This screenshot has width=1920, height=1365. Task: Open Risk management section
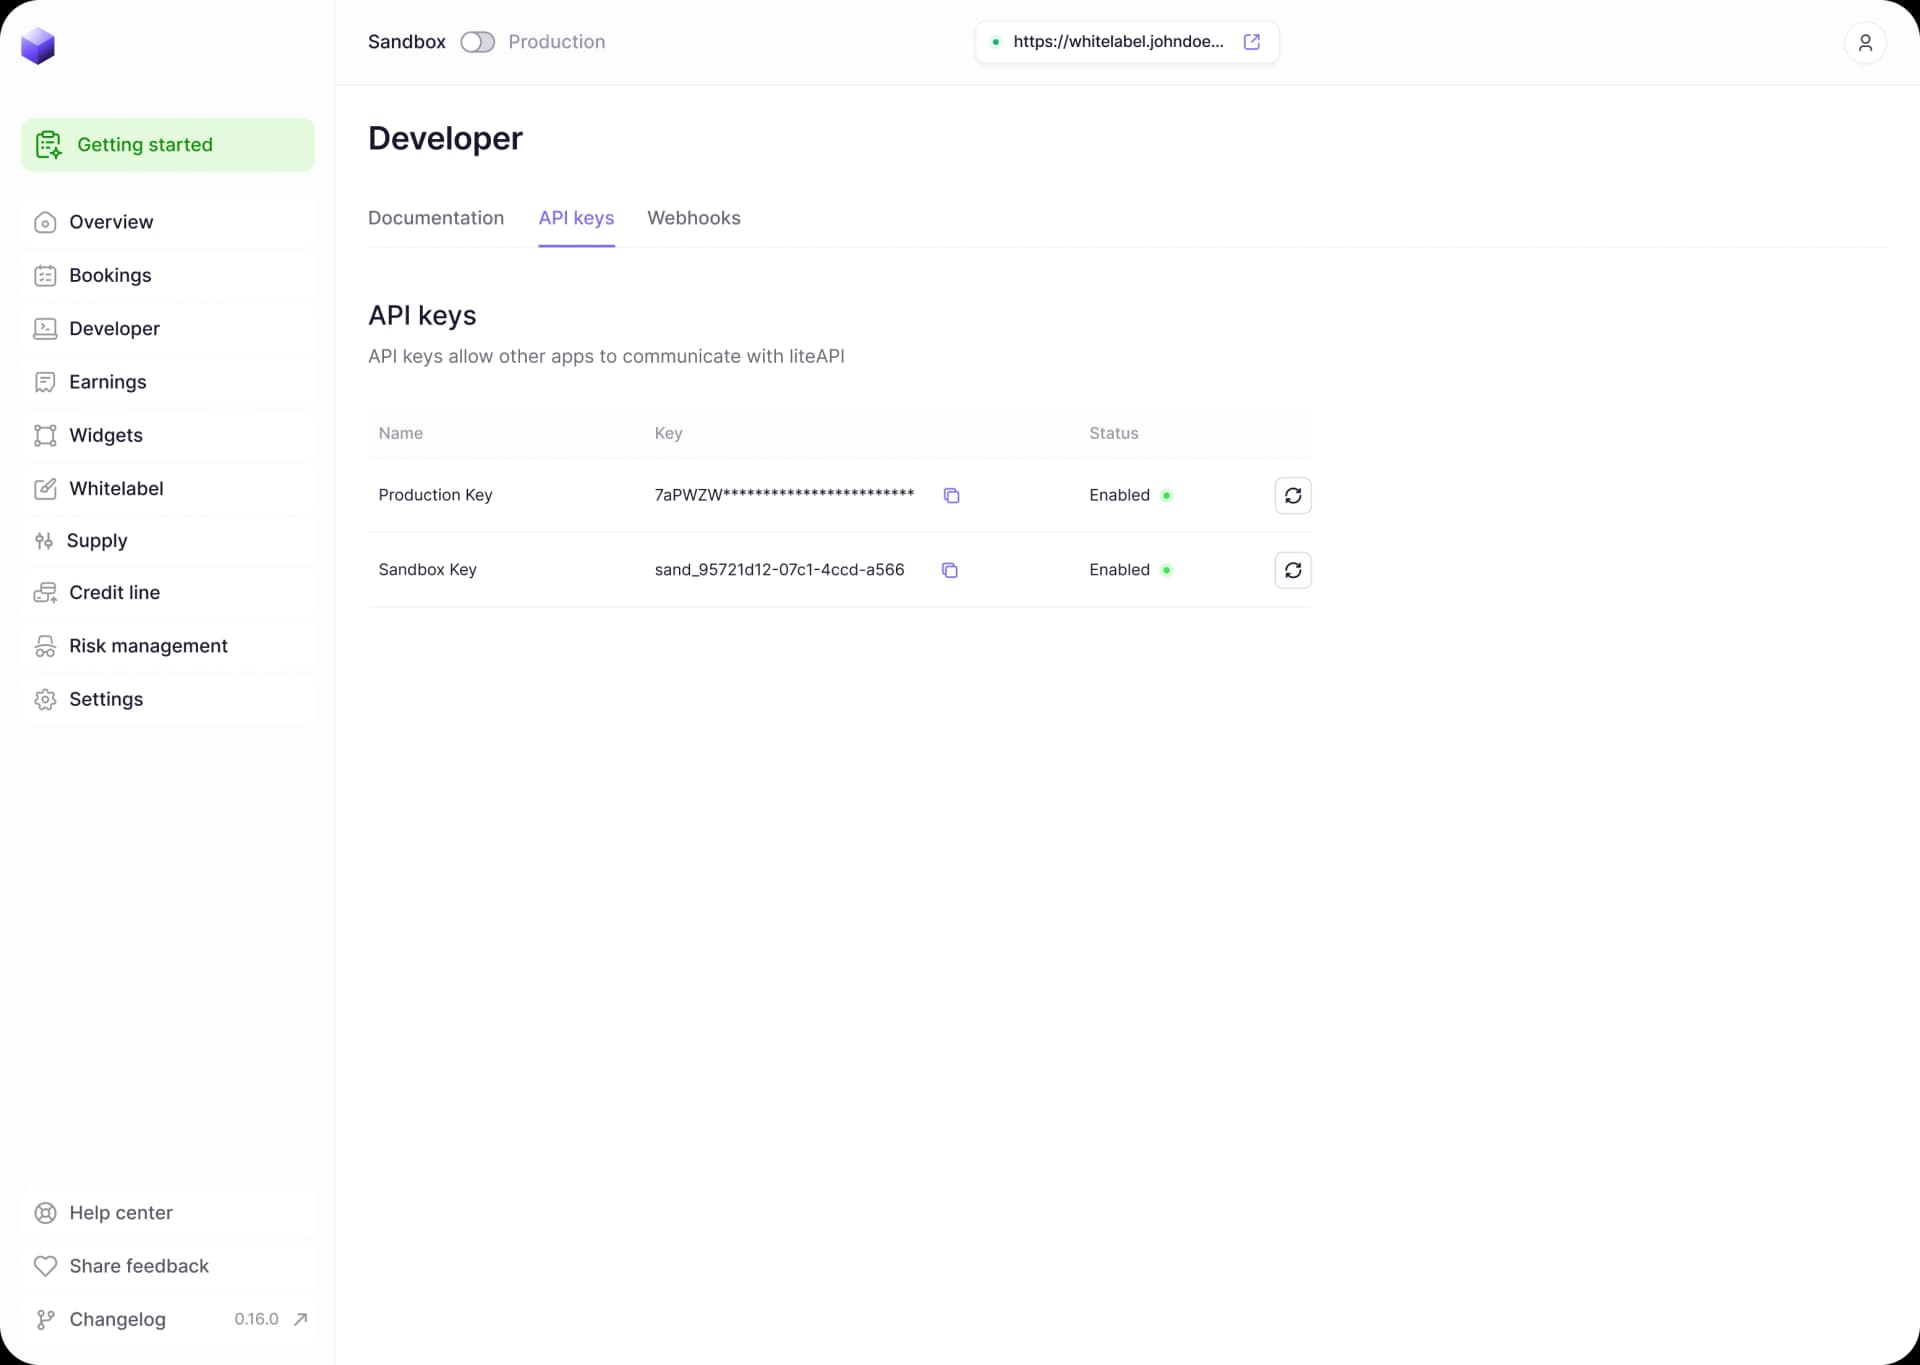tap(148, 646)
